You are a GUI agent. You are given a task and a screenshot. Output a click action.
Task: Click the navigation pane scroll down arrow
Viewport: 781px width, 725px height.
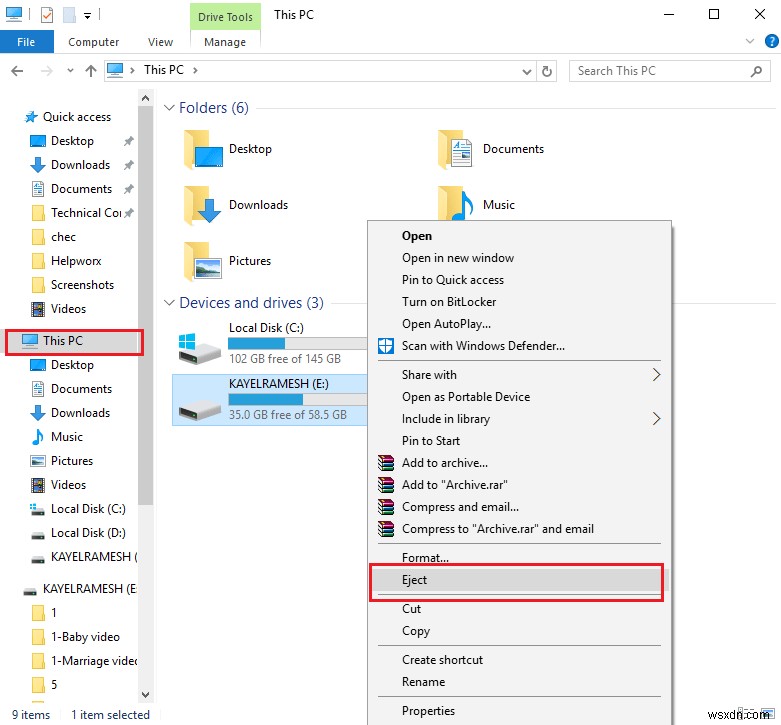tap(145, 695)
